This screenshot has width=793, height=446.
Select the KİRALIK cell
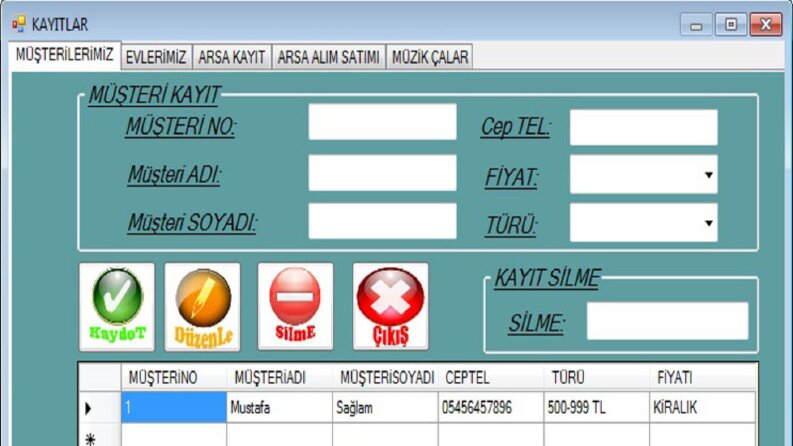[702, 407]
